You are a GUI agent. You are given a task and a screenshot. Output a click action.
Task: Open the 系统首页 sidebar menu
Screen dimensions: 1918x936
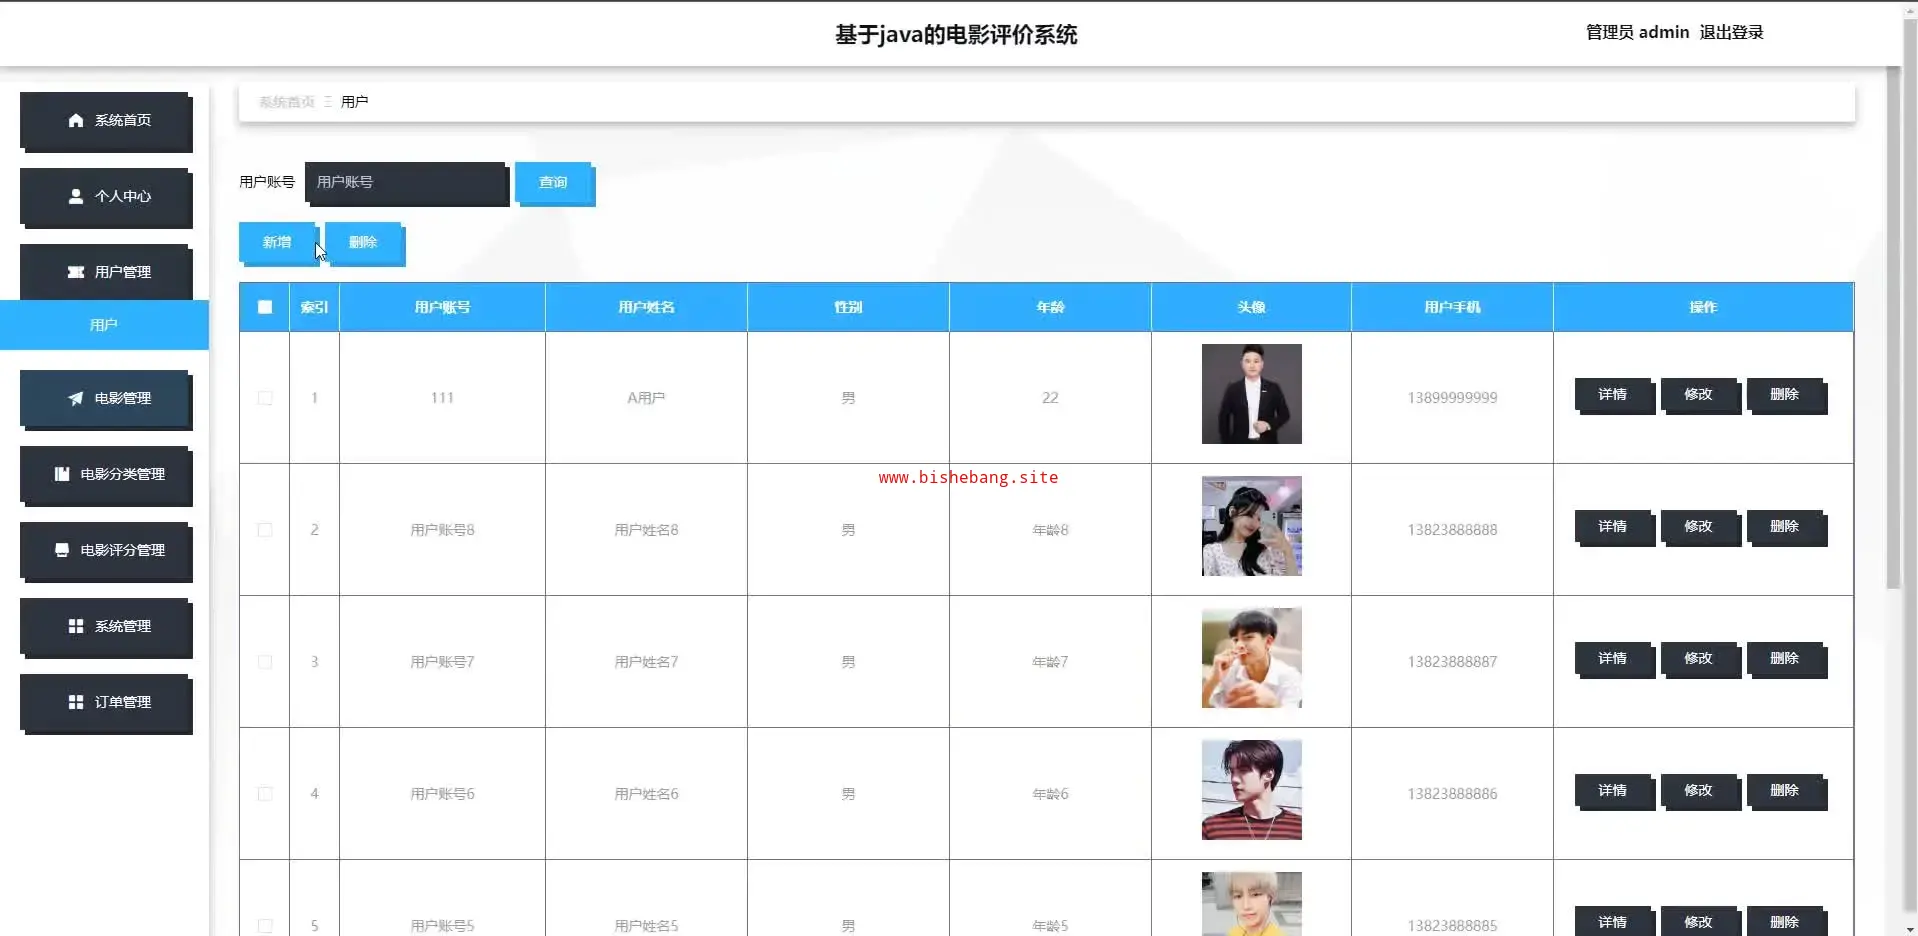pyautogui.click(x=106, y=121)
